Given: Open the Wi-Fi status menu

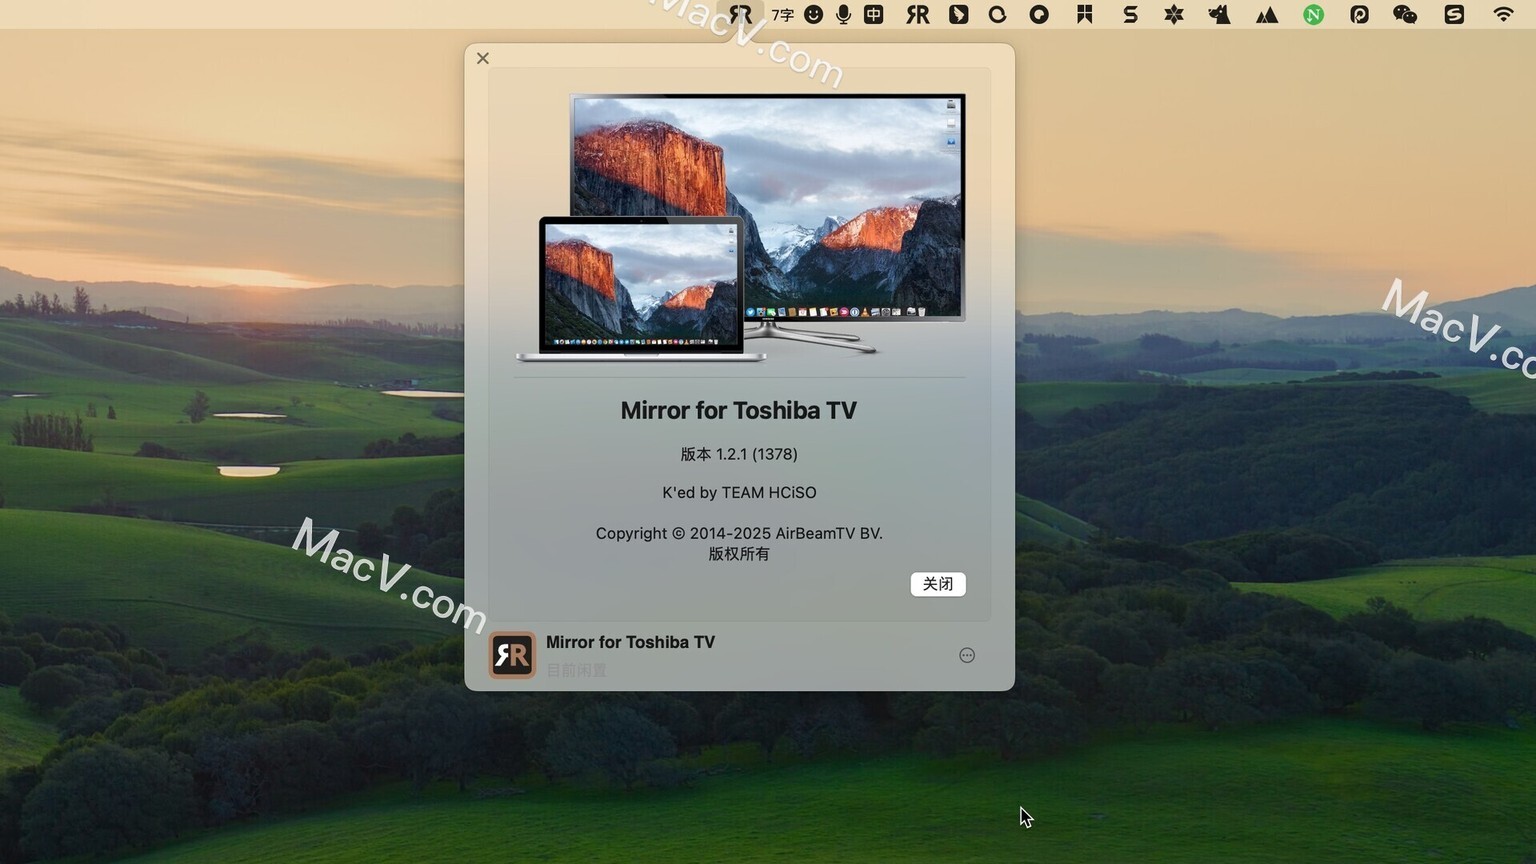Looking at the screenshot, I should (x=1503, y=14).
